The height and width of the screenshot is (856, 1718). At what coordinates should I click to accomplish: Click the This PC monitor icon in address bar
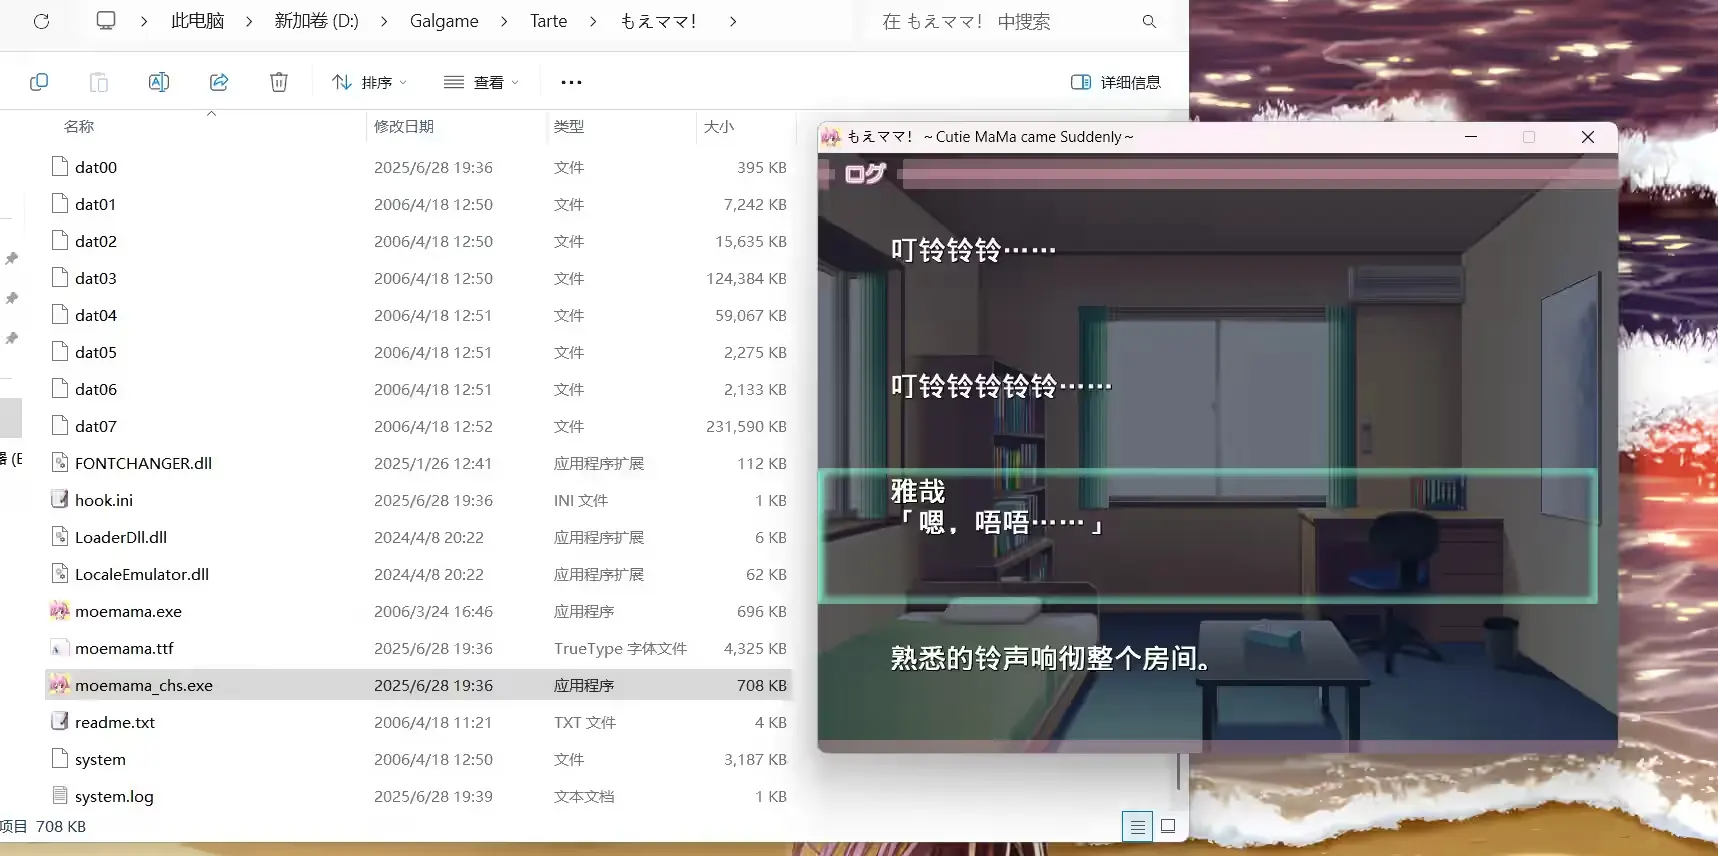(106, 21)
